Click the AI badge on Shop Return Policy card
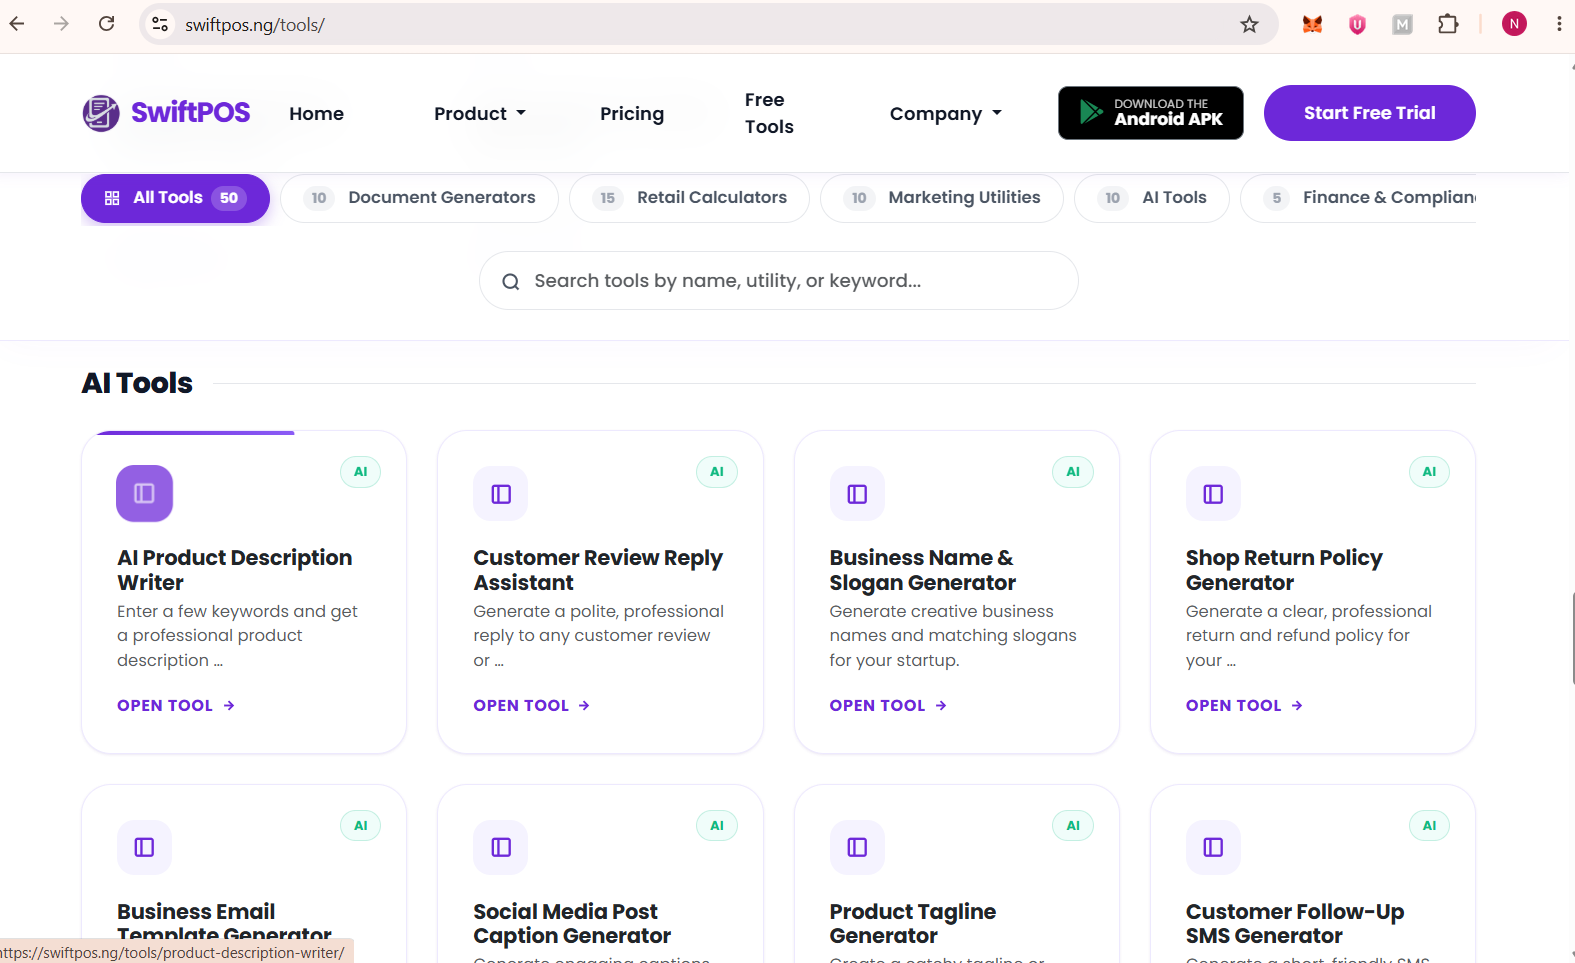 tap(1429, 472)
